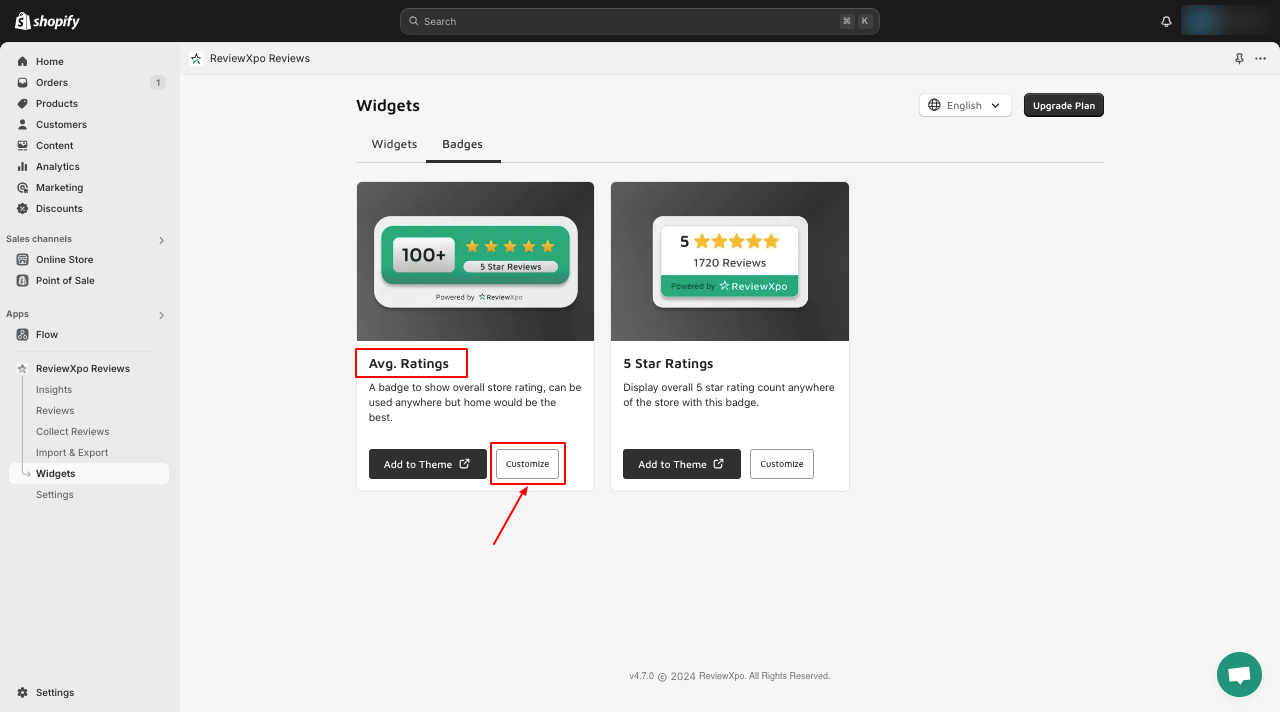Screen dimensions: 1280x712
Task: Click the blurred account menu at top right
Action: 1226,21
